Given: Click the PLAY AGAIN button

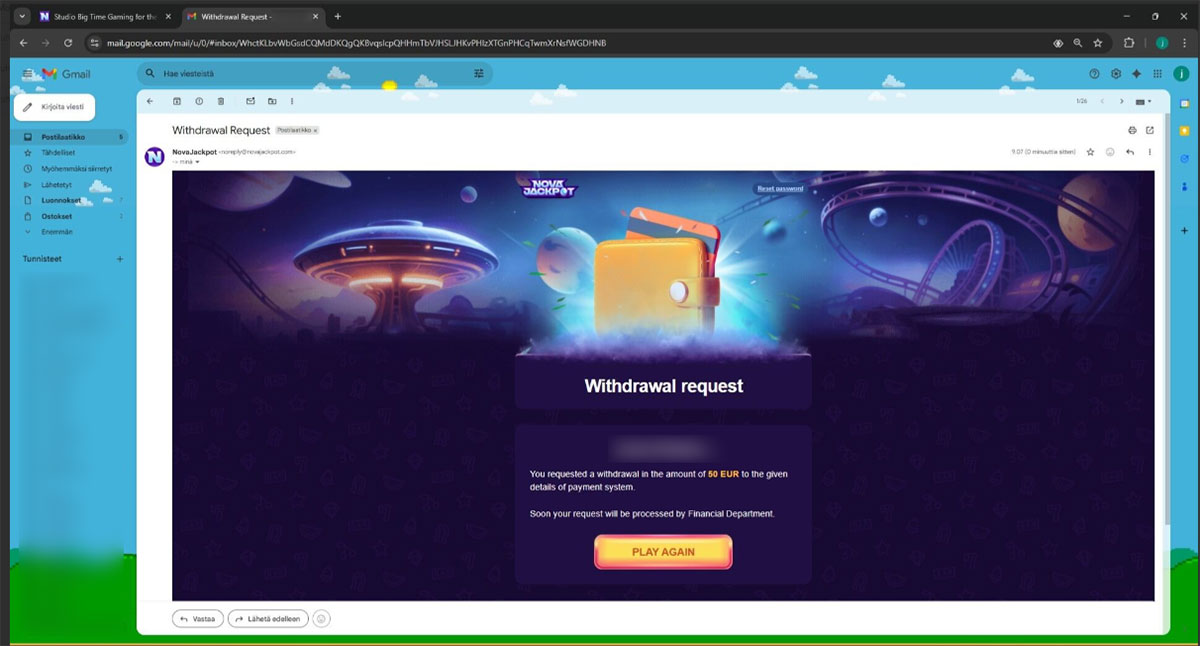Looking at the screenshot, I should coord(663,552).
